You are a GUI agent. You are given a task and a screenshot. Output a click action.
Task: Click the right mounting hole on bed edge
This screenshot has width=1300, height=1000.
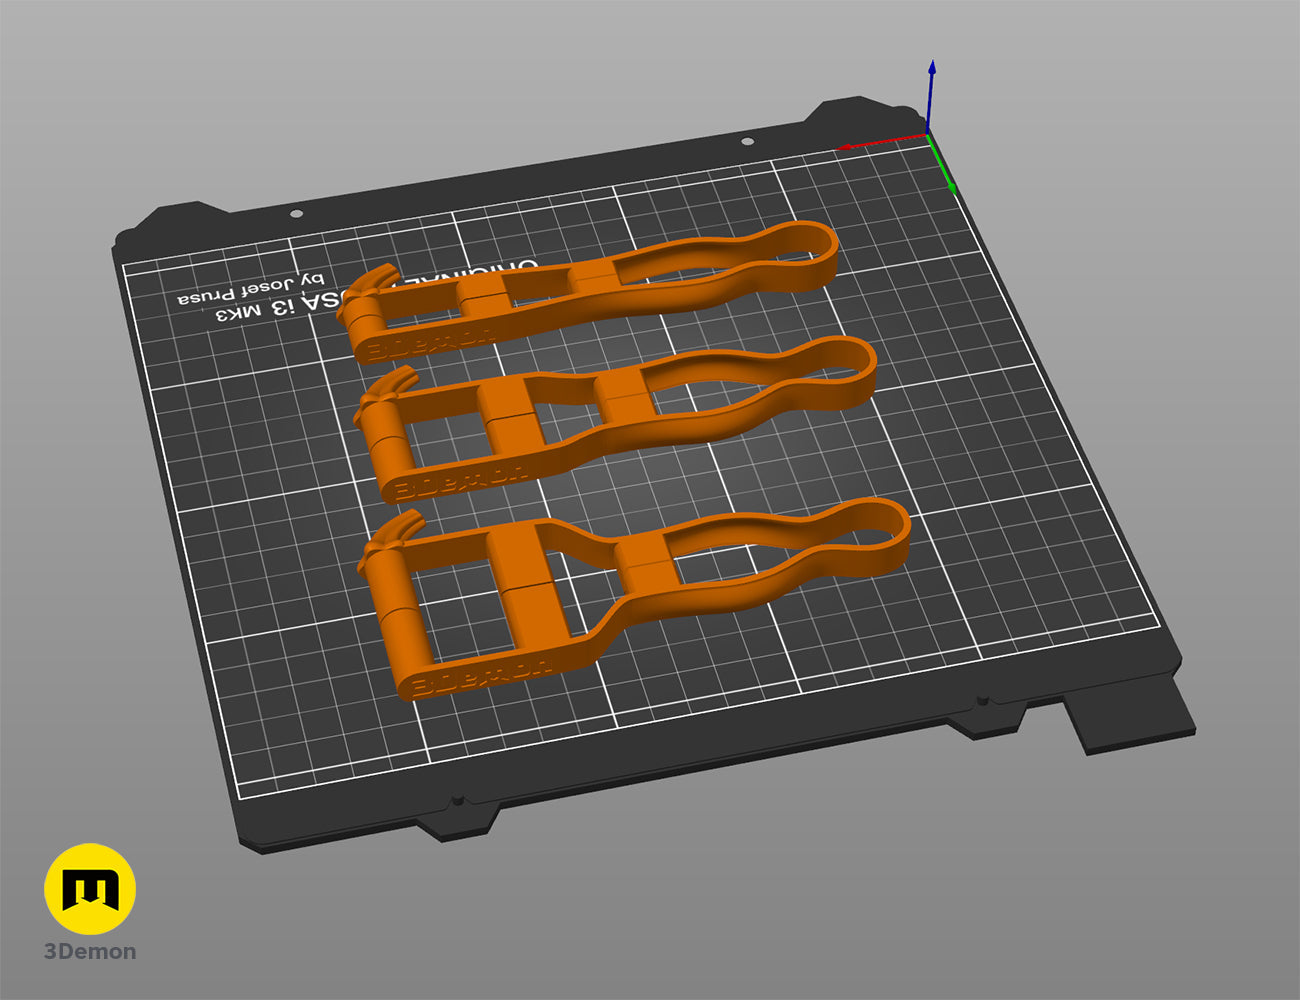click(747, 142)
